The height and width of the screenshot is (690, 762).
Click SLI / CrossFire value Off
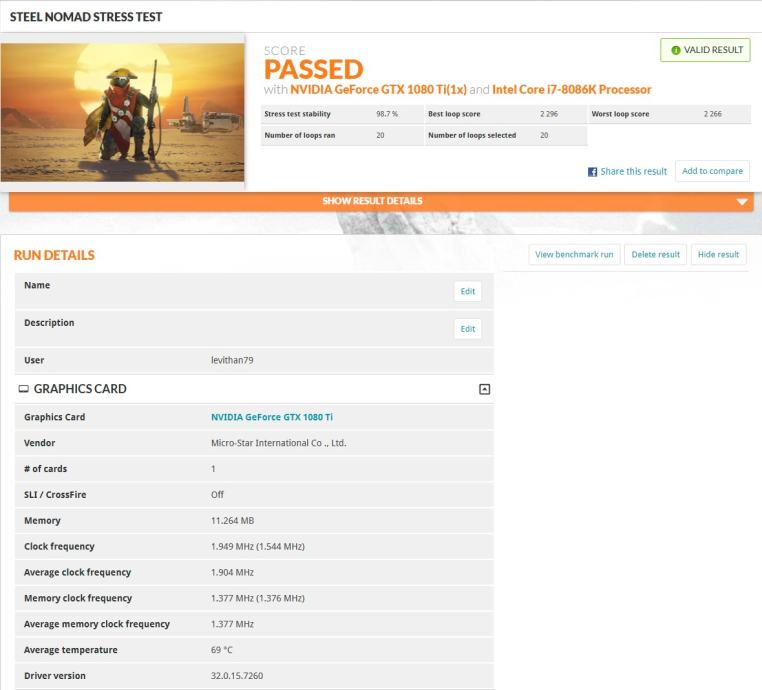coord(217,494)
